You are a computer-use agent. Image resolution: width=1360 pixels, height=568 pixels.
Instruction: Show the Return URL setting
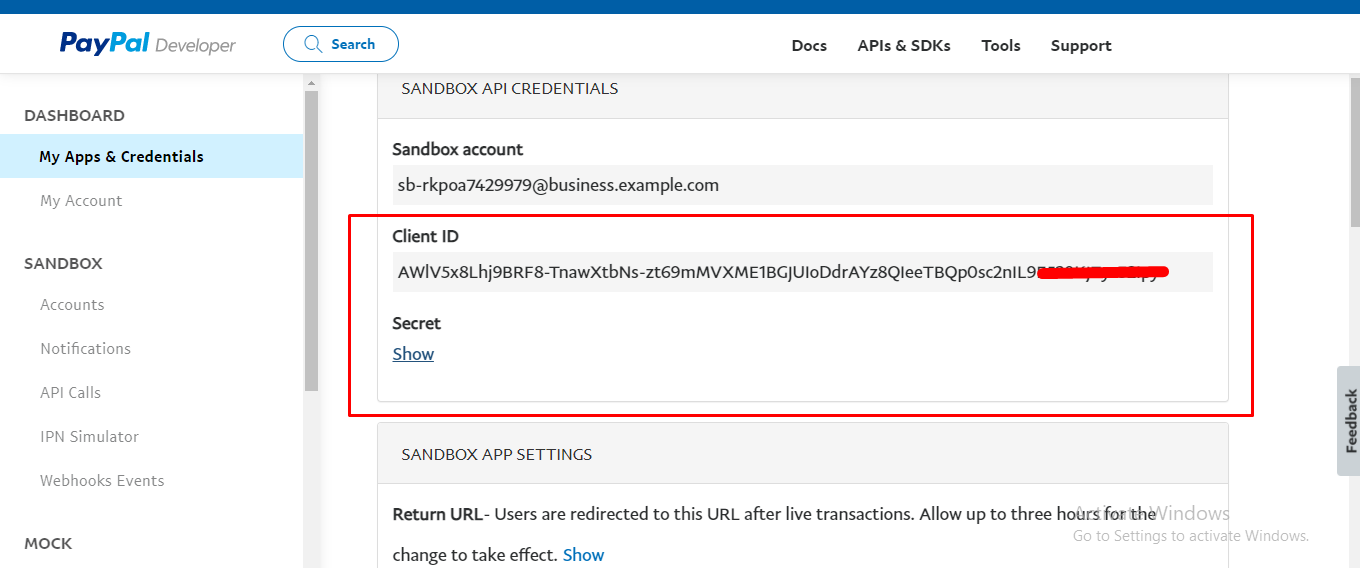click(x=583, y=554)
